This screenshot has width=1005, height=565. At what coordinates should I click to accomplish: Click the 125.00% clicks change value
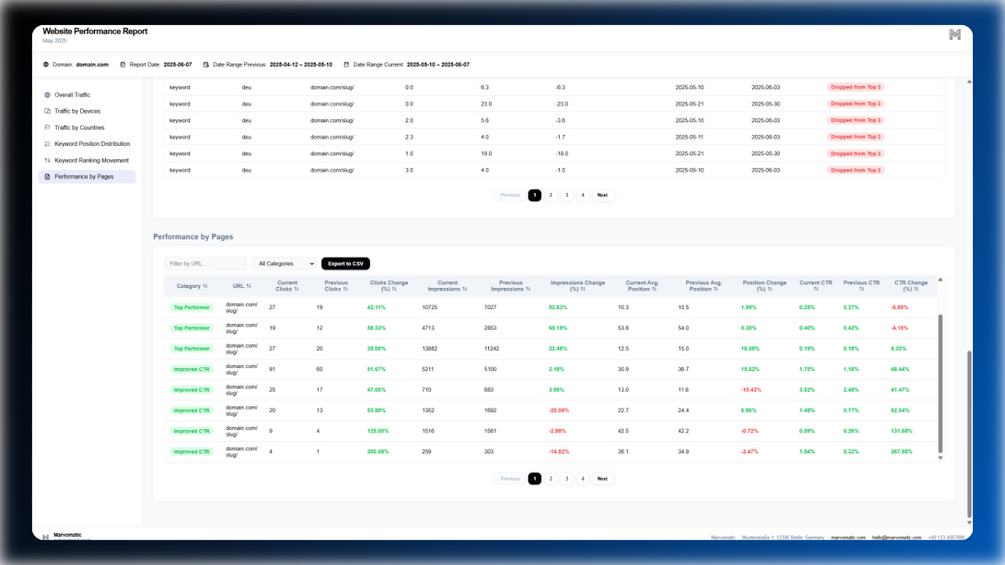(x=378, y=431)
